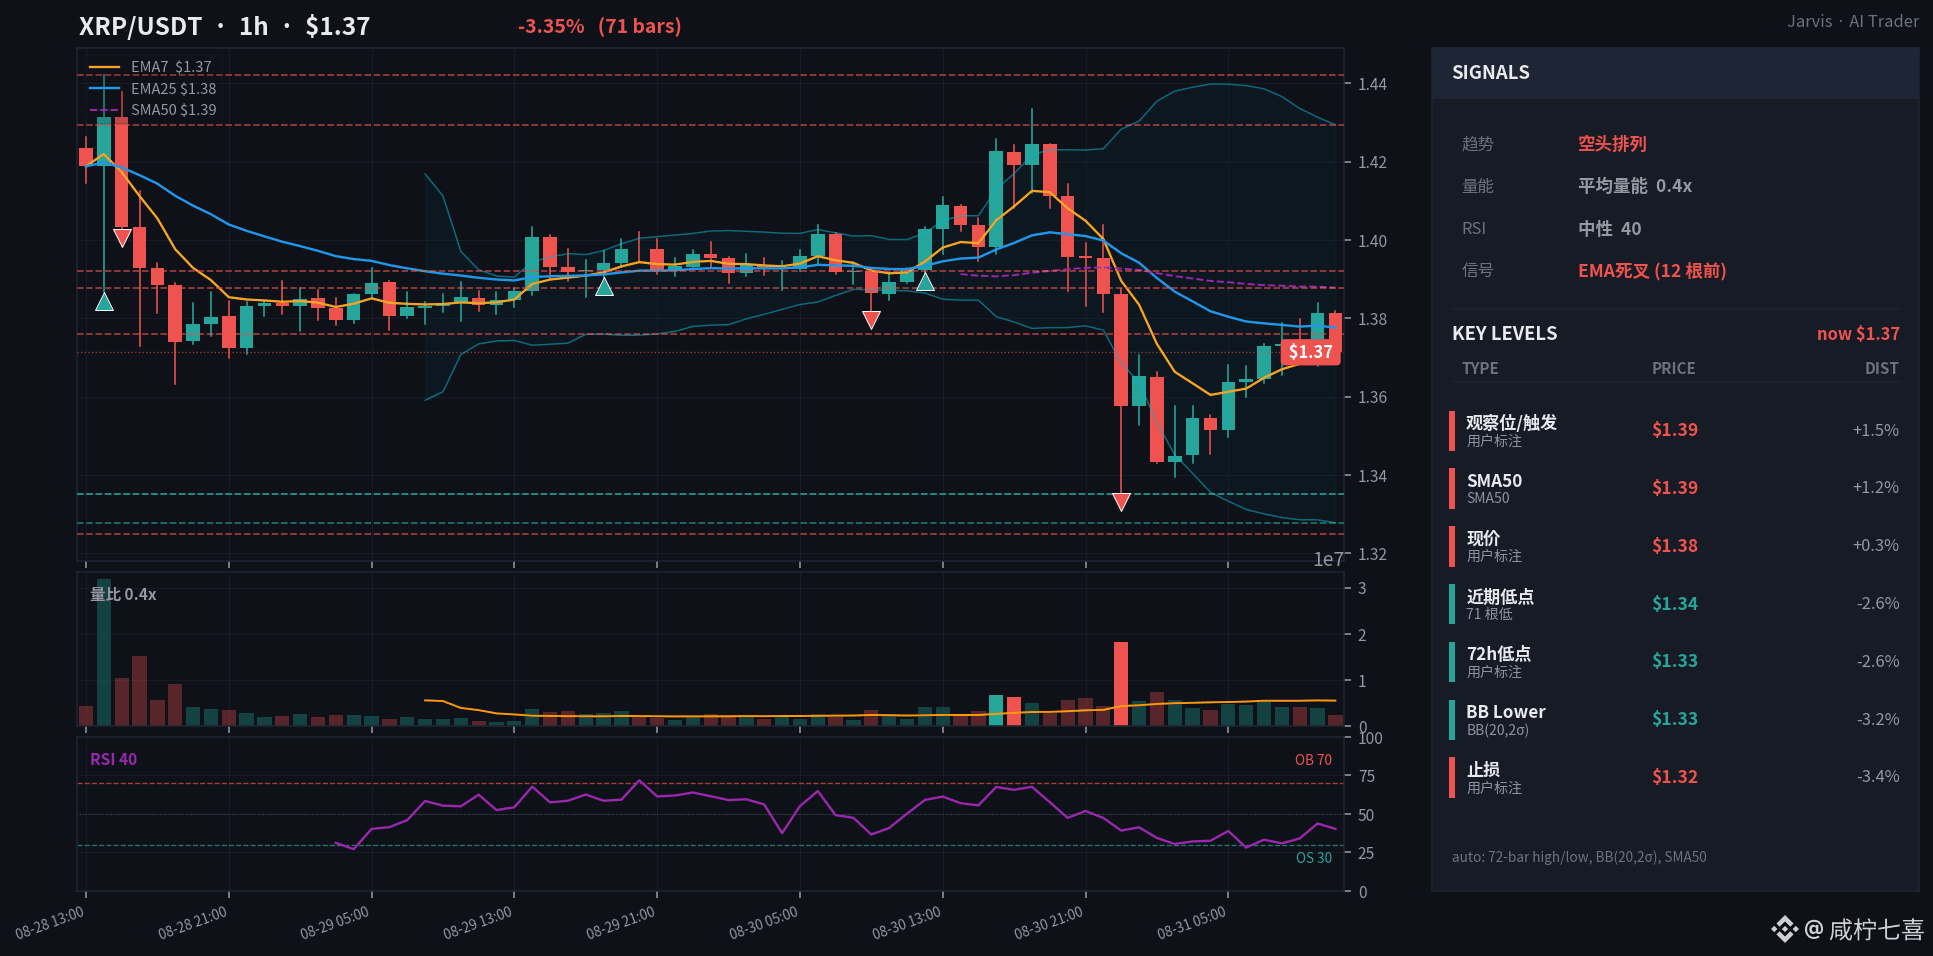Screen dimensions: 1933x956
Task: Select the green up-triangle marker near 08-29 21:00
Action: point(604,287)
